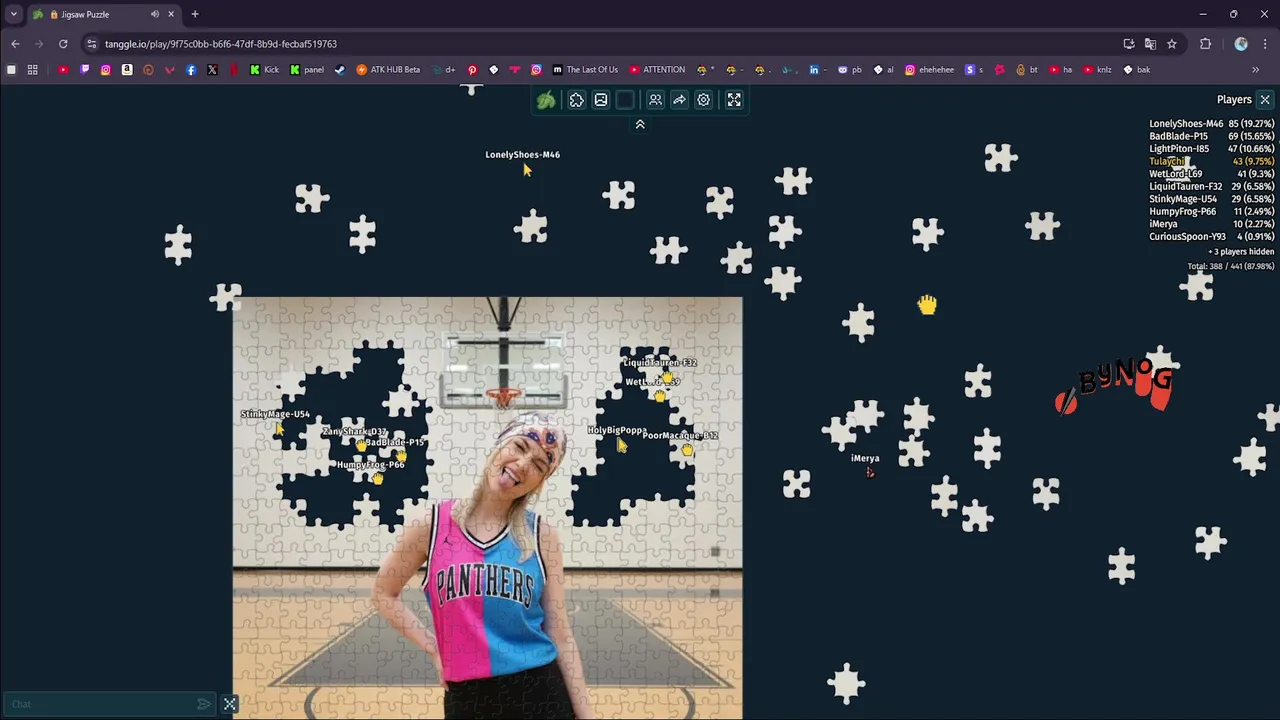Close the Players panel
Image resolution: width=1280 pixels, height=720 pixels.
(x=1265, y=100)
